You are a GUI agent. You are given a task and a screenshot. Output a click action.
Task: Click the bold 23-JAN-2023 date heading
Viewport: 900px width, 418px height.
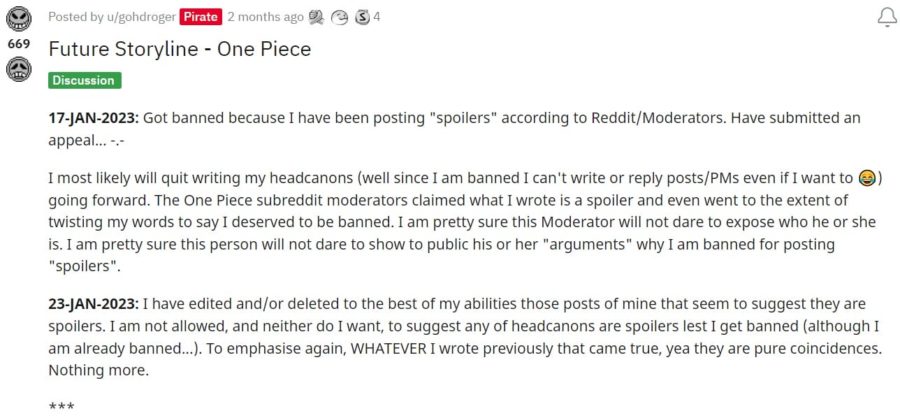[94, 303]
